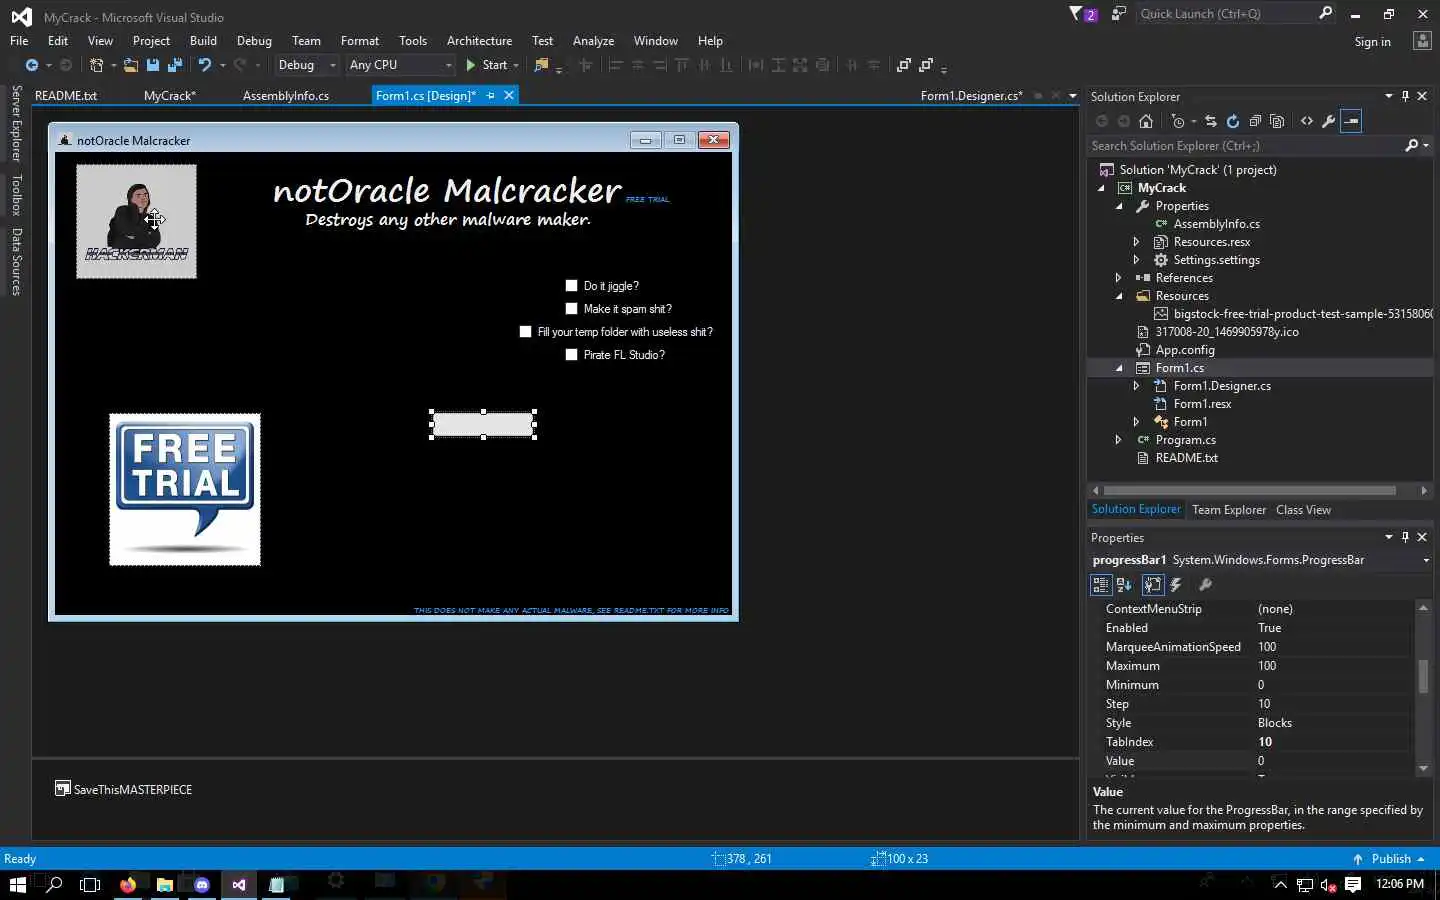
Task: Pin the Solution Explorer panel
Action: [x=1405, y=96]
